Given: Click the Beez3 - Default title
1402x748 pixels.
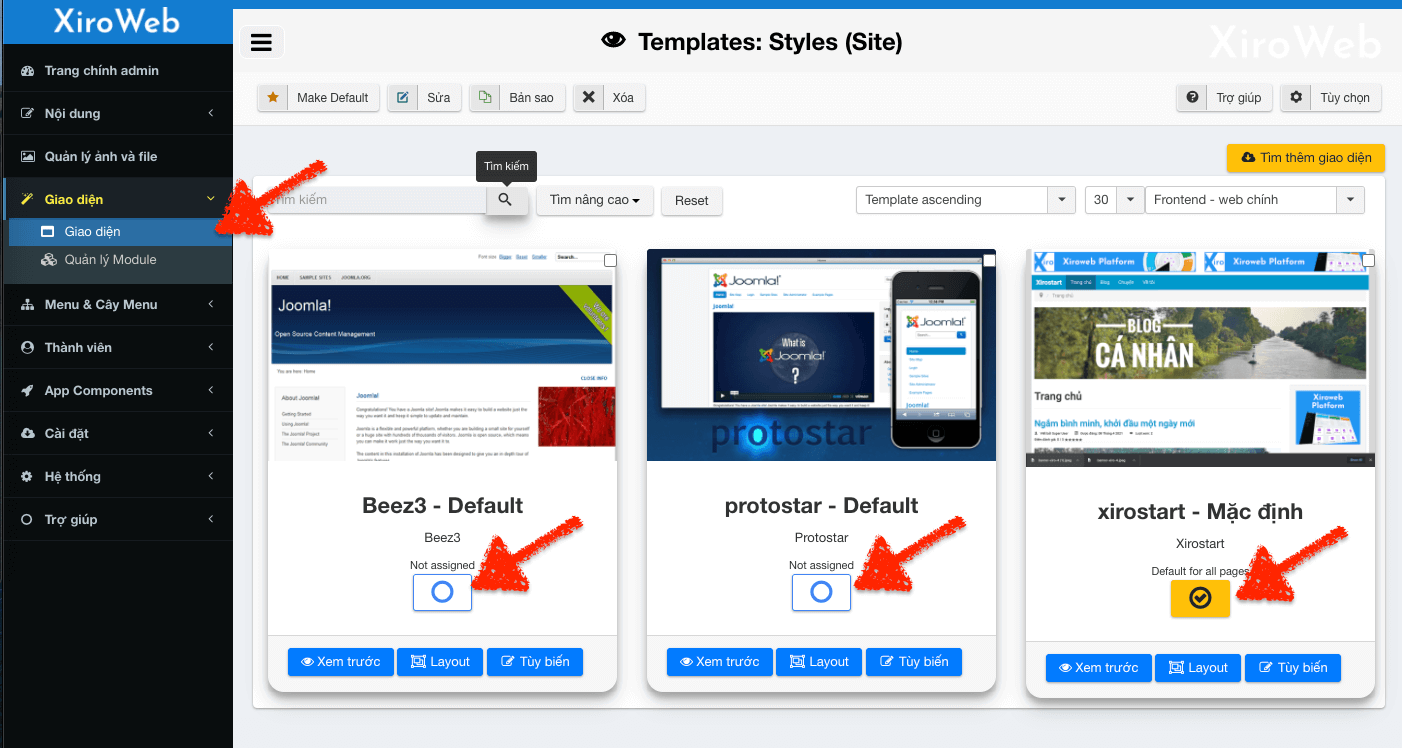Looking at the screenshot, I should pyautogui.click(x=442, y=506).
